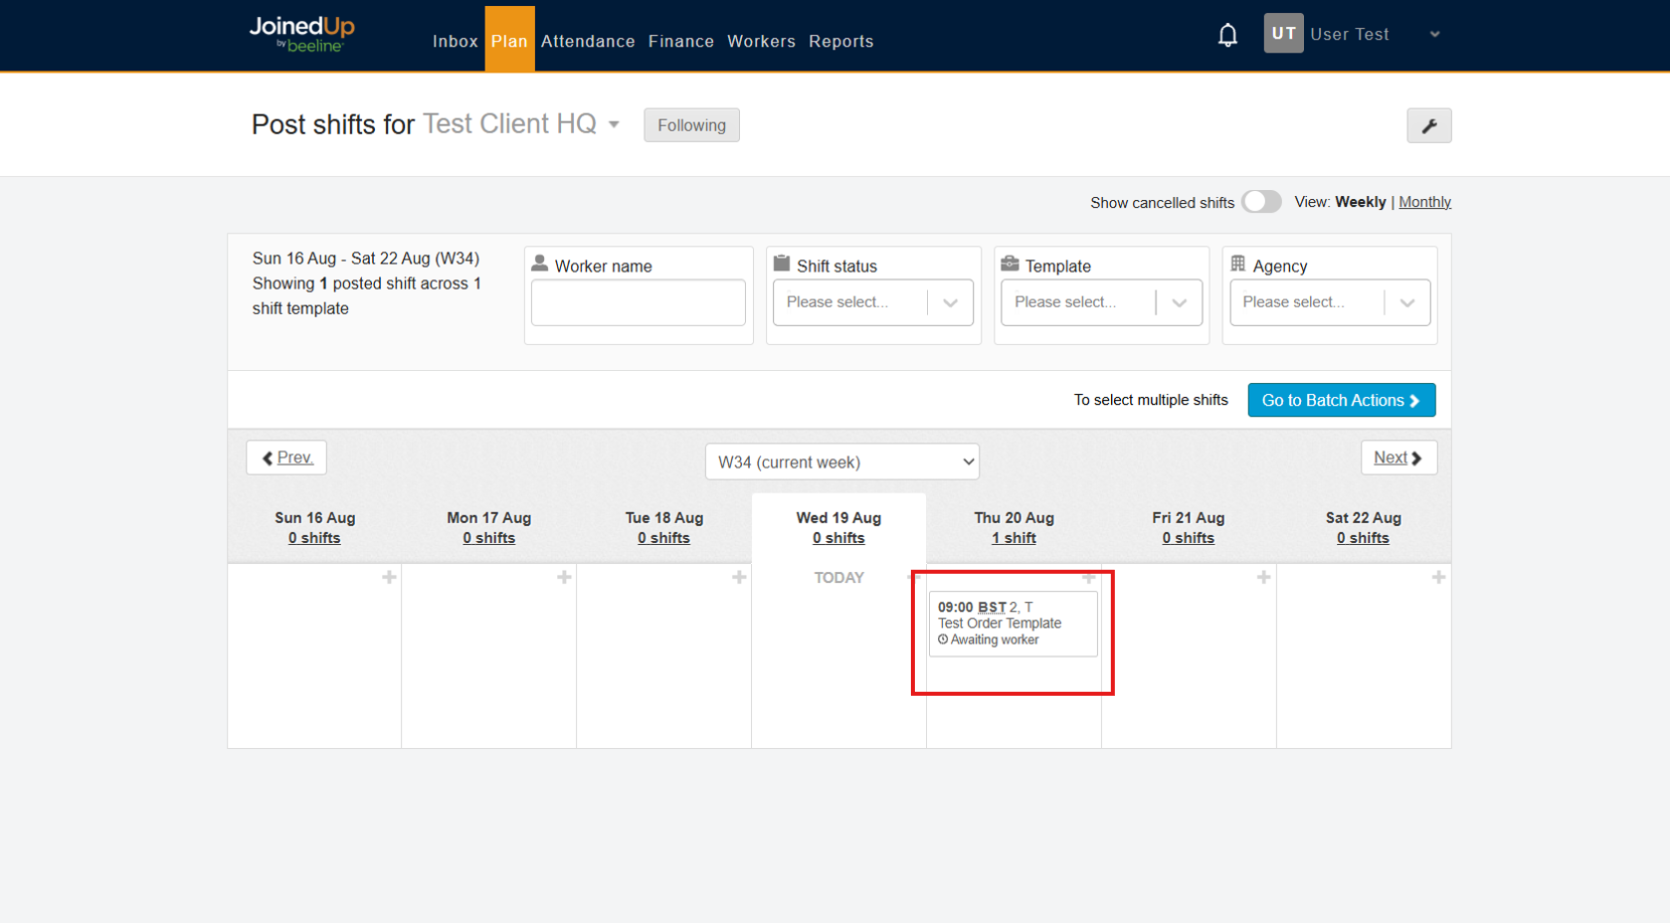Add a shift on Sat 22 Aug

point(1438,577)
